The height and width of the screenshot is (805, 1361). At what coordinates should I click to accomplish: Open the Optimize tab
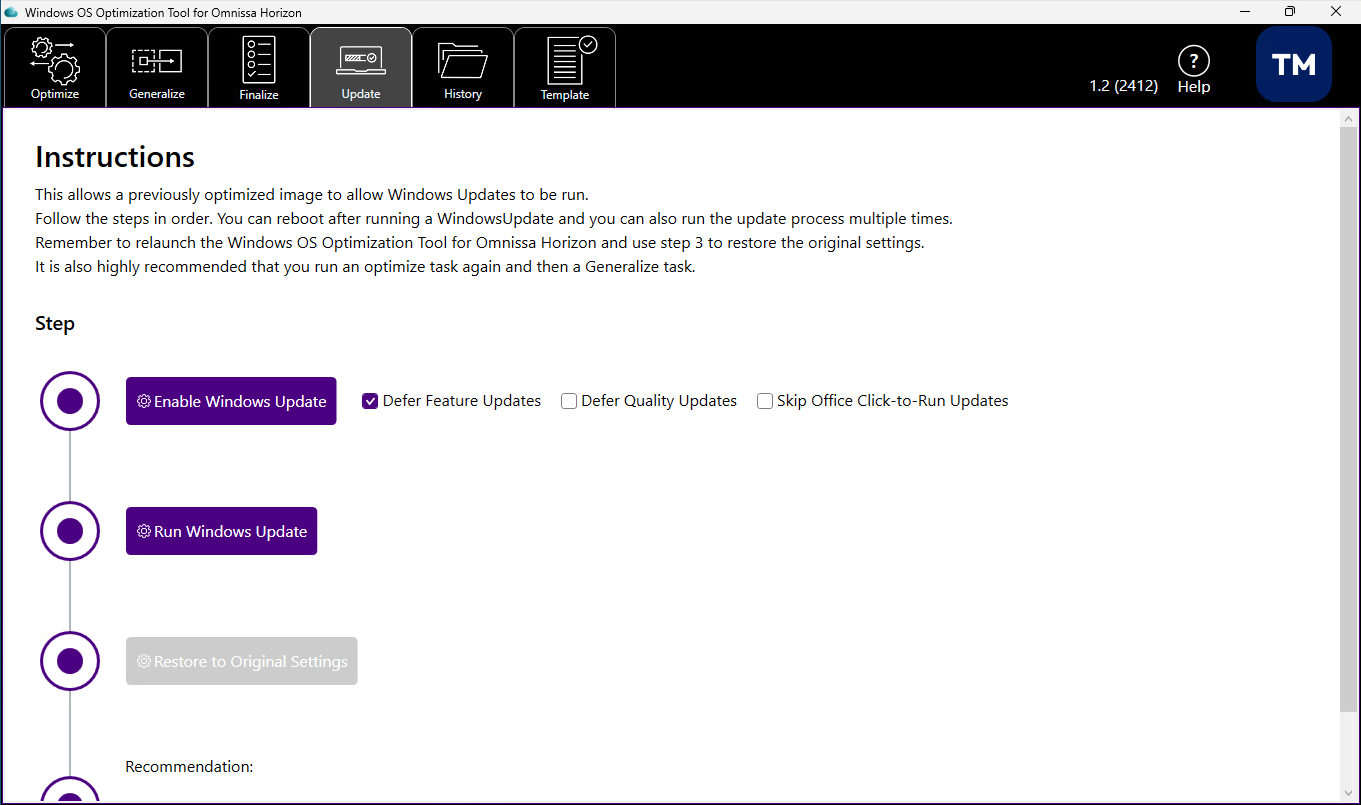click(55, 67)
